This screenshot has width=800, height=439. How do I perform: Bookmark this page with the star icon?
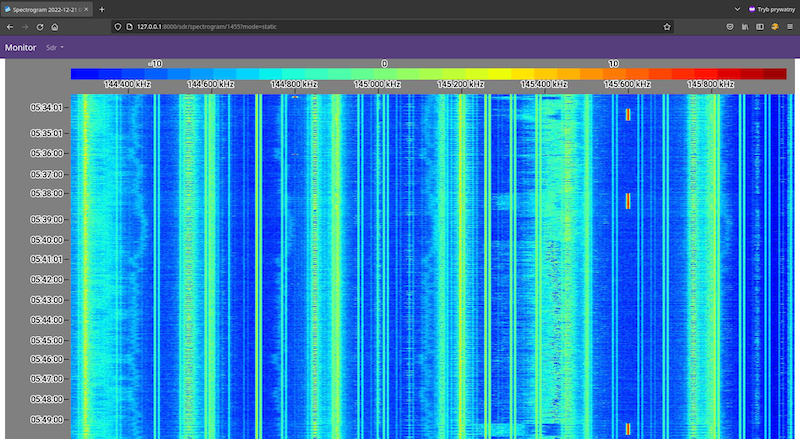tap(667, 27)
